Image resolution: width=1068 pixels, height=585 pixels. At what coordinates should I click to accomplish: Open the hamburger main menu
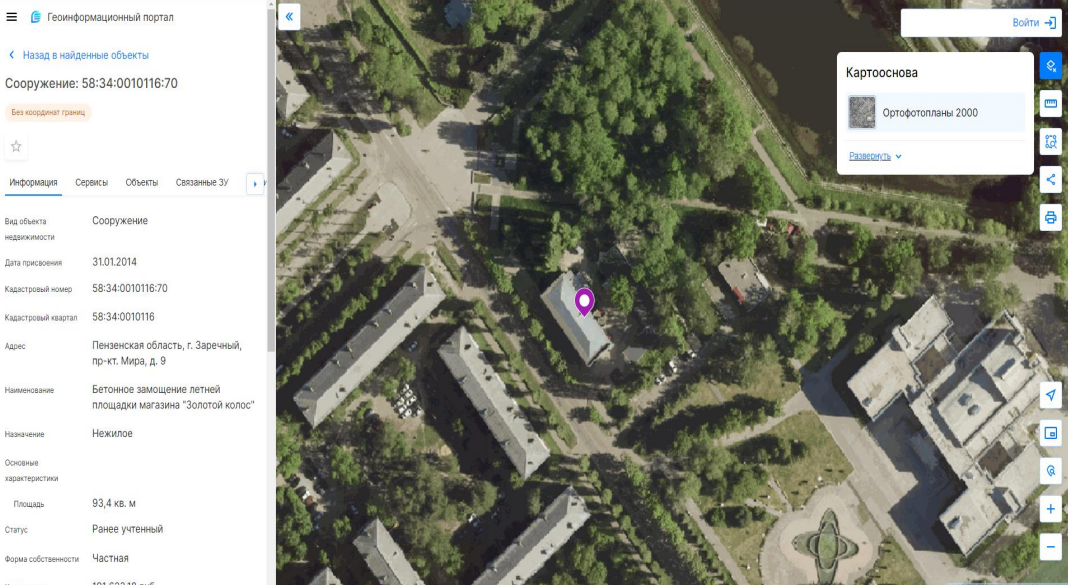pos(12,17)
